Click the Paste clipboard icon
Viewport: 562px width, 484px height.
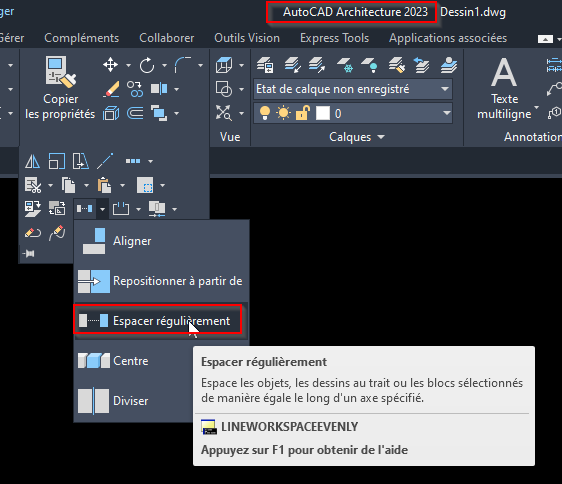(104, 185)
